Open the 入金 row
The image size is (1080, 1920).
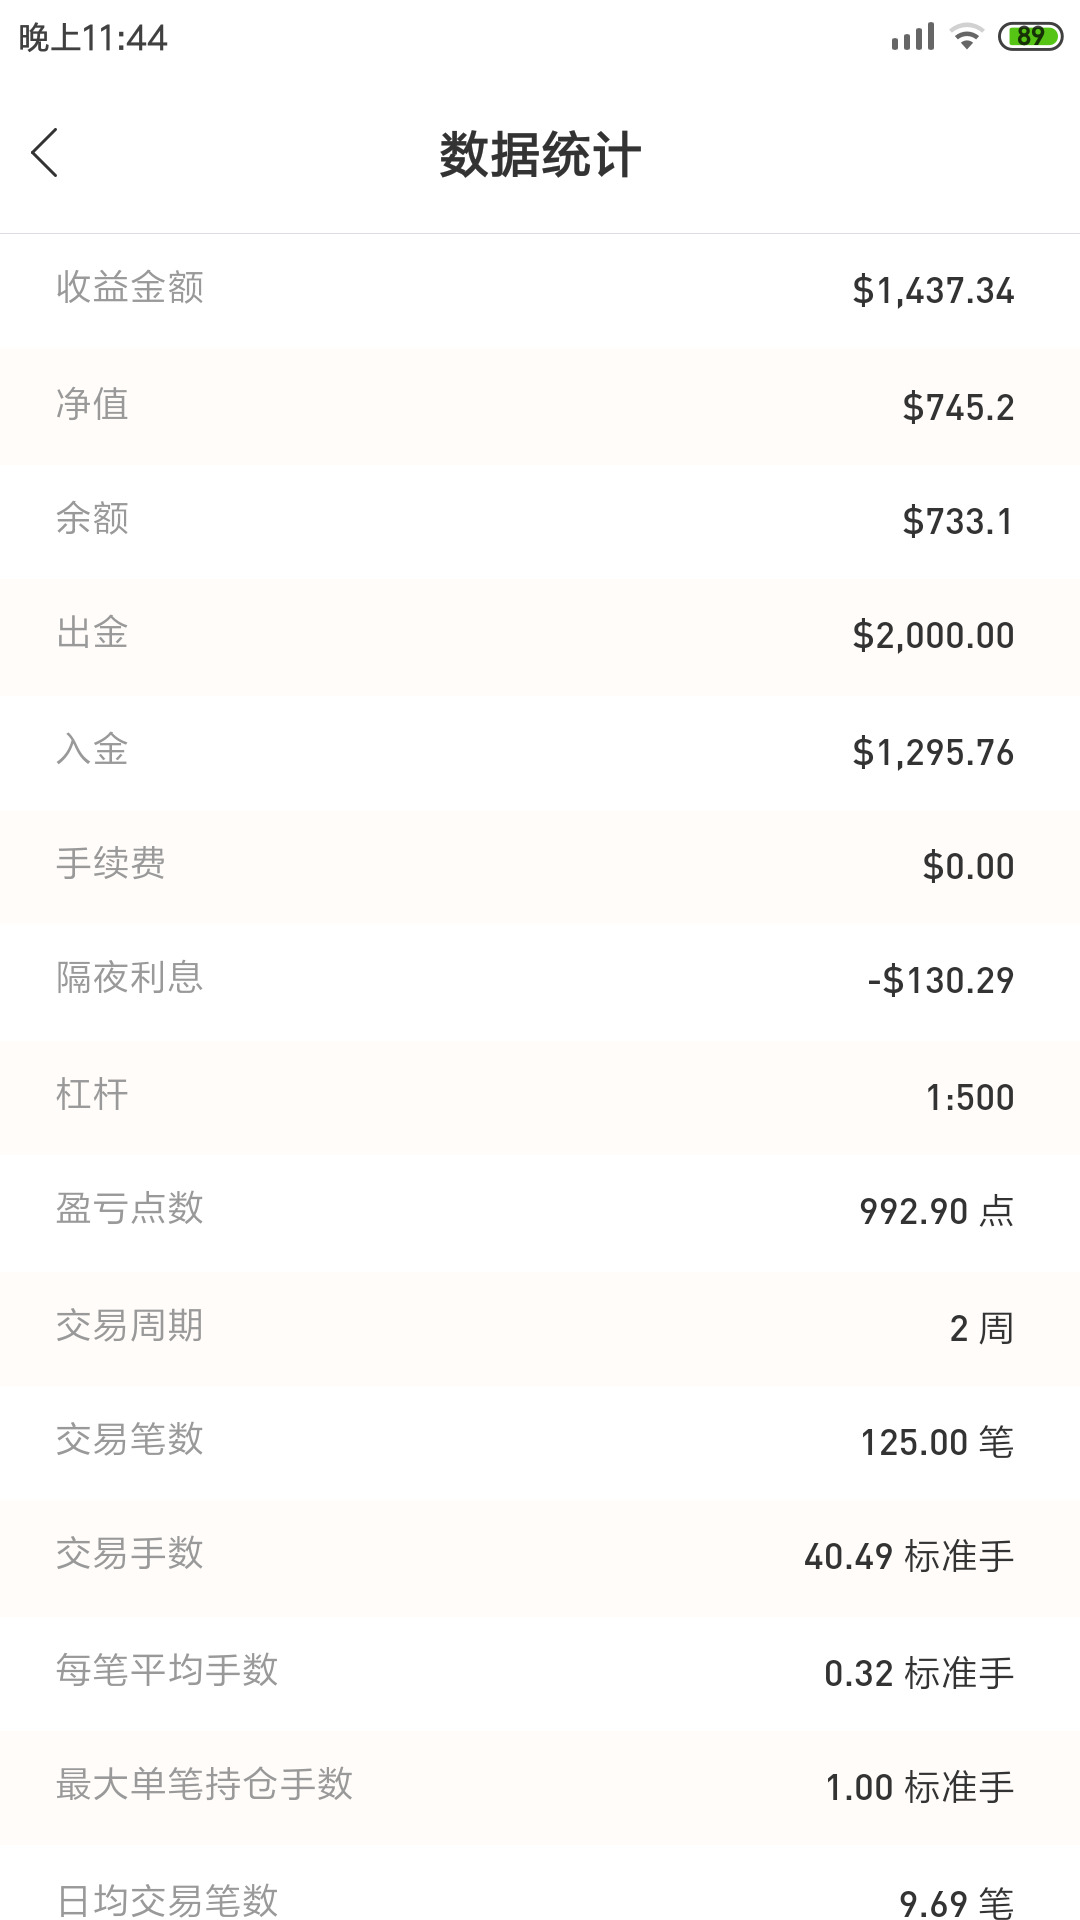pyautogui.click(x=540, y=752)
